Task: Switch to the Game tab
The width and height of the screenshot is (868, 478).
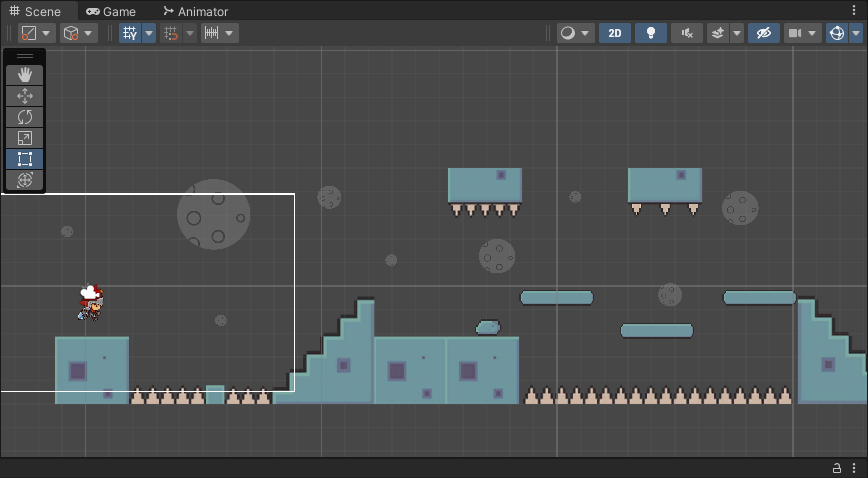Action: pyautogui.click(x=111, y=11)
